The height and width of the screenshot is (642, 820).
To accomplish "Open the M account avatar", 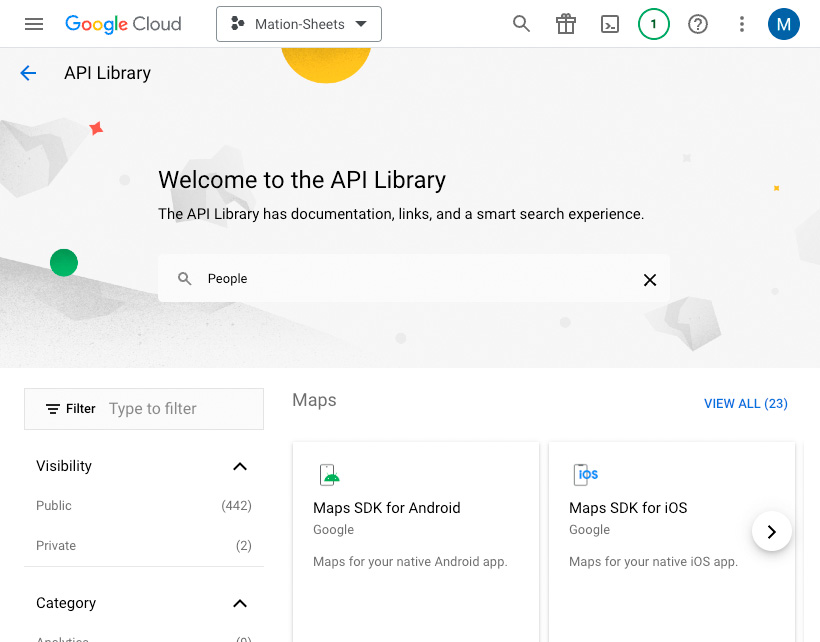I will tap(783, 24).
